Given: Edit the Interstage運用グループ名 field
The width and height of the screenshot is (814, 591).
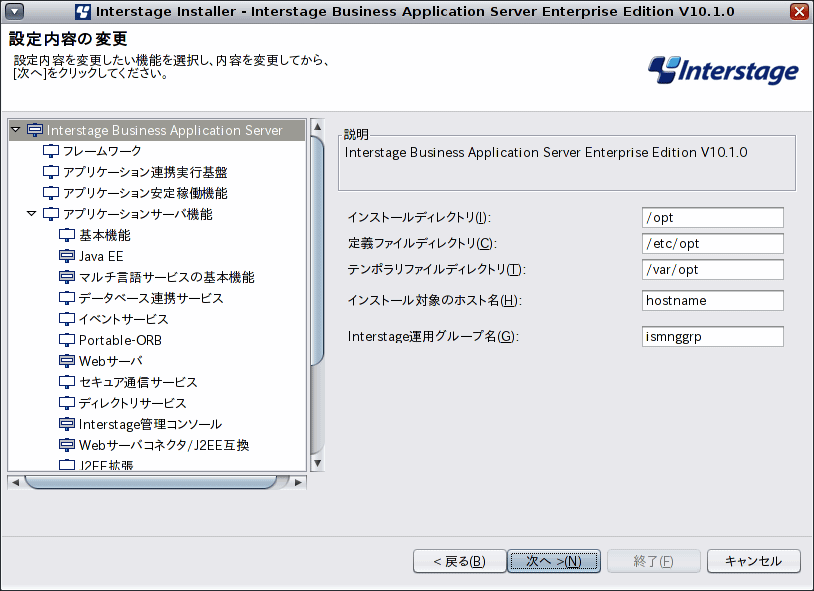Looking at the screenshot, I should point(713,337).
